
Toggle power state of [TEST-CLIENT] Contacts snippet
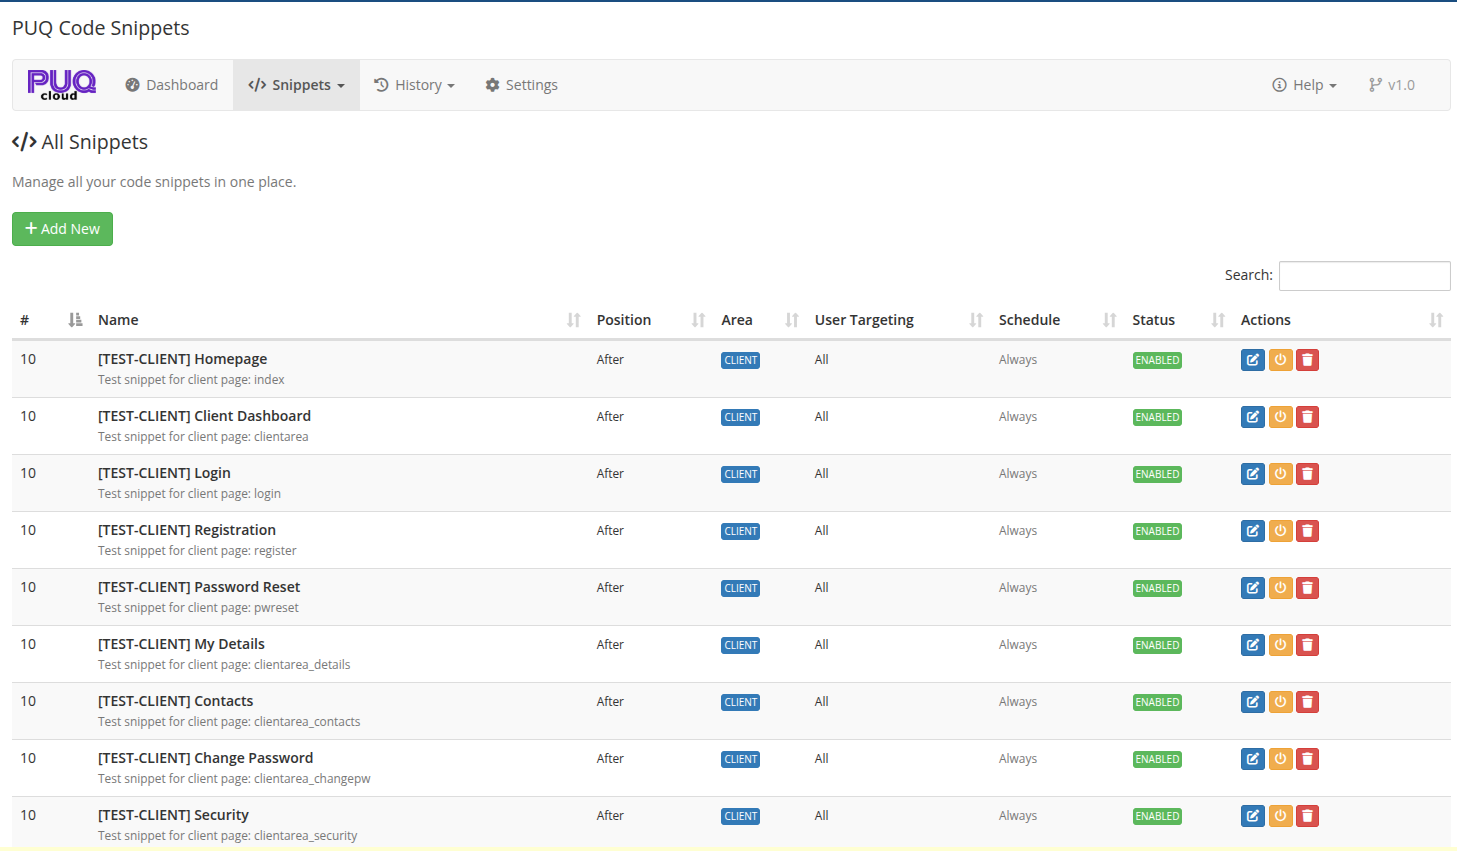[x=1280, y=701]
